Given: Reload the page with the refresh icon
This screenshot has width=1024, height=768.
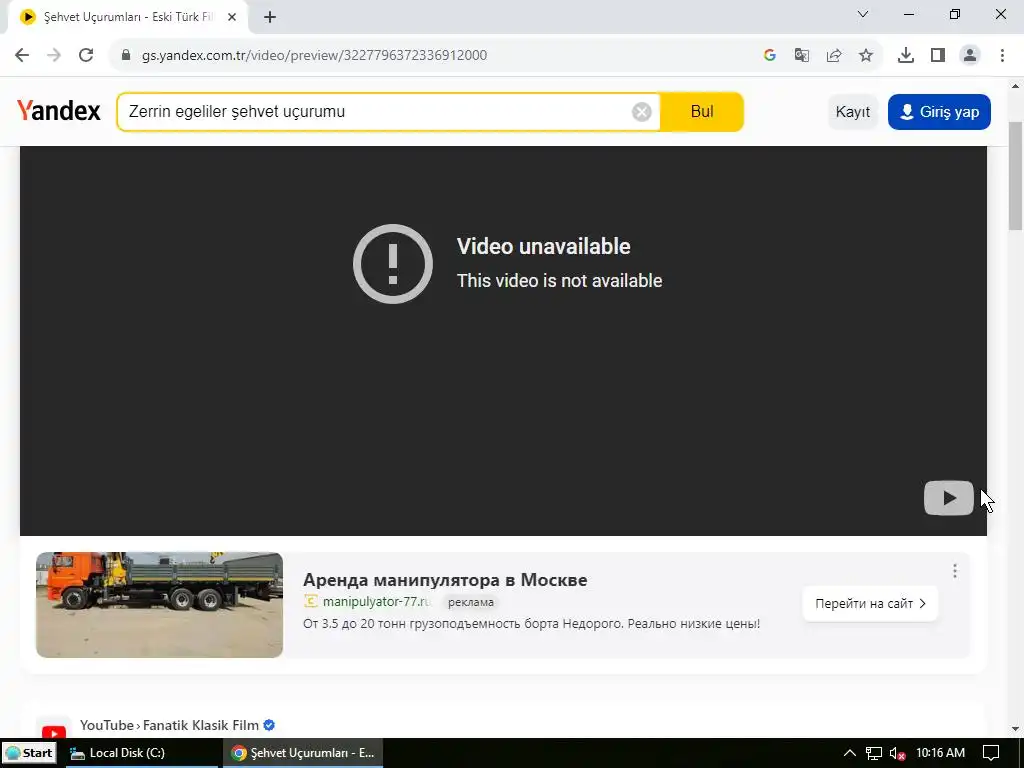Looking at the screenshot, I should click(86, 56).
